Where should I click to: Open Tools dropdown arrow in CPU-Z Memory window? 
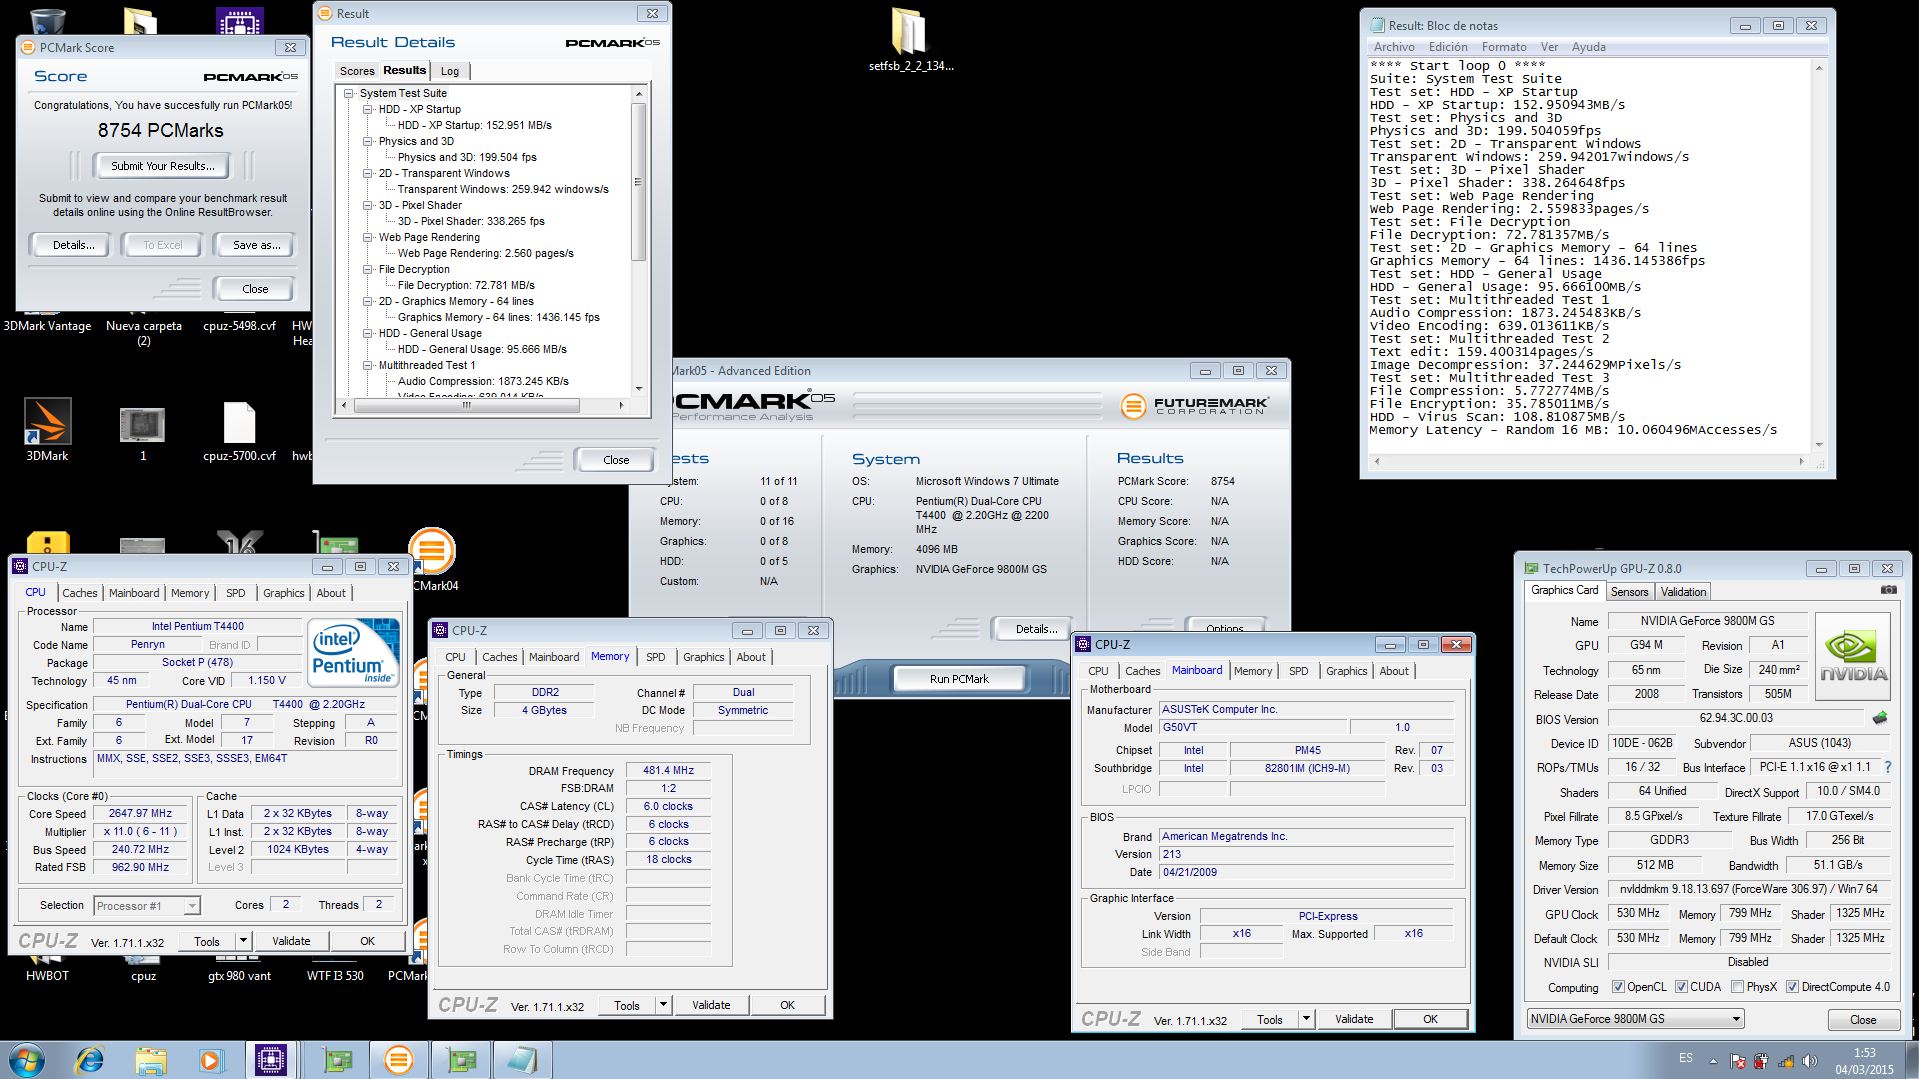tap(662, 1005)
